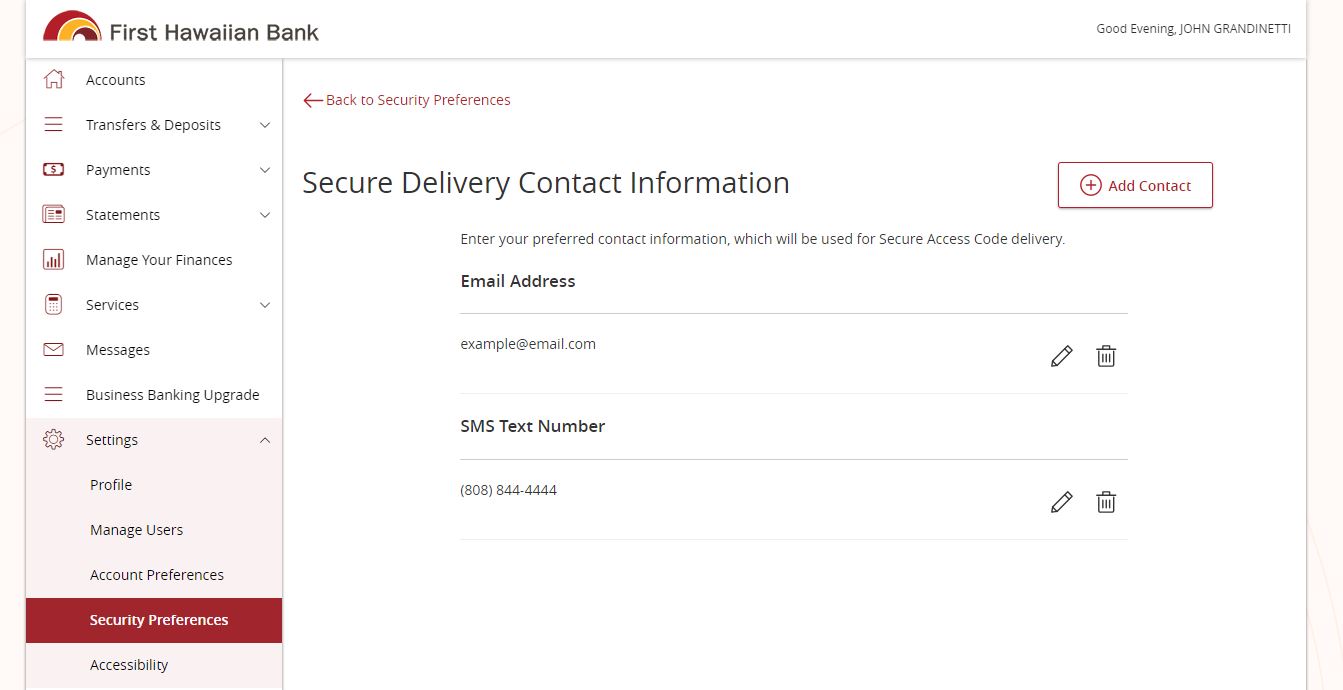The height and width of the screenshot is (690, 1343).
Task: Delete the email address using trash icon
Action: [1106, 356]
